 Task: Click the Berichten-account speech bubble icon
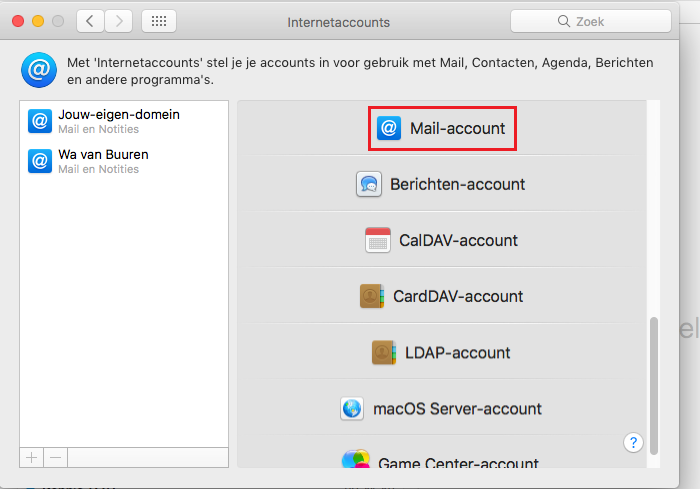pyautogui.click(x=369, y=184)
